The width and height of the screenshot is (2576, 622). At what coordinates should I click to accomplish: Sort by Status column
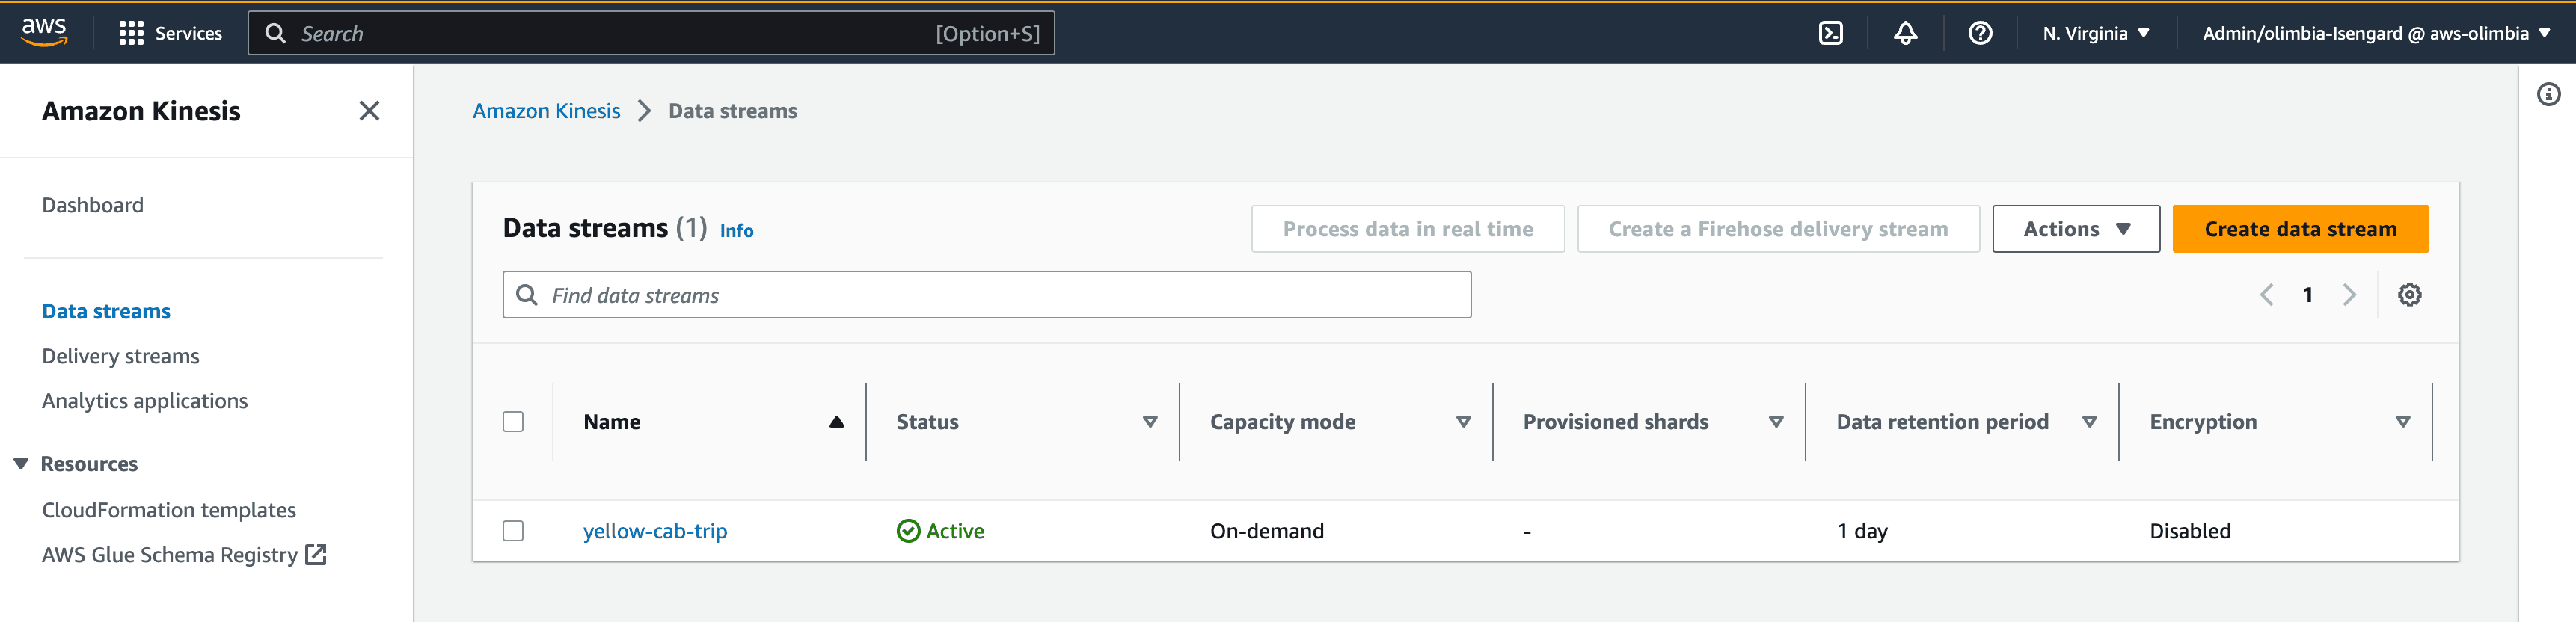[1149, 422]
